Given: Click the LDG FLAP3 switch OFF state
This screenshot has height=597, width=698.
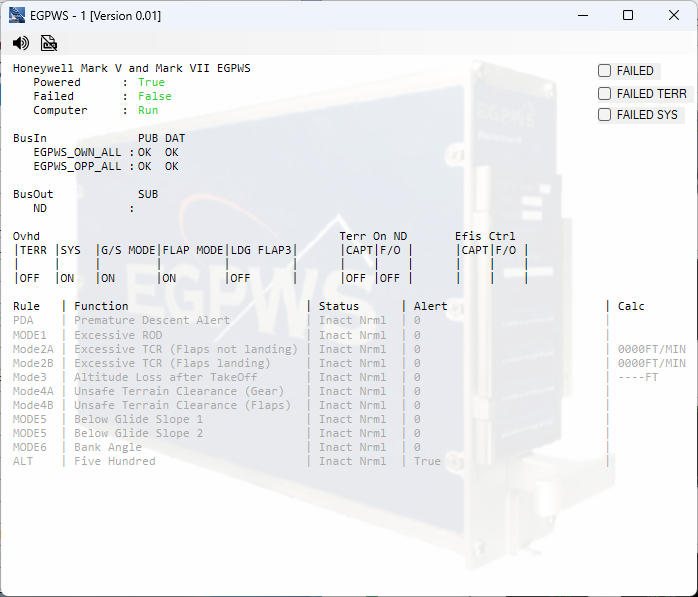Looking at the screenshot, I should pyautogui.click(x=240, y=278).
